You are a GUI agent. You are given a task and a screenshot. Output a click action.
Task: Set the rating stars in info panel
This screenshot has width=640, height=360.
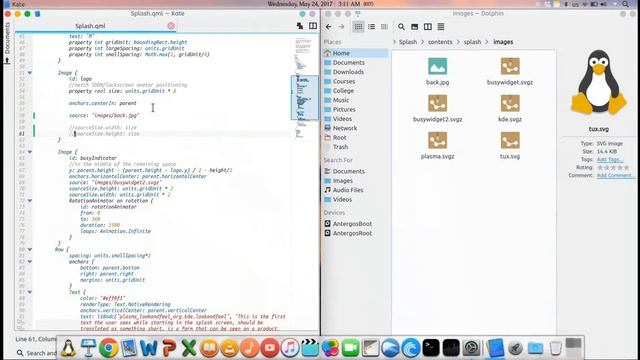613,167
